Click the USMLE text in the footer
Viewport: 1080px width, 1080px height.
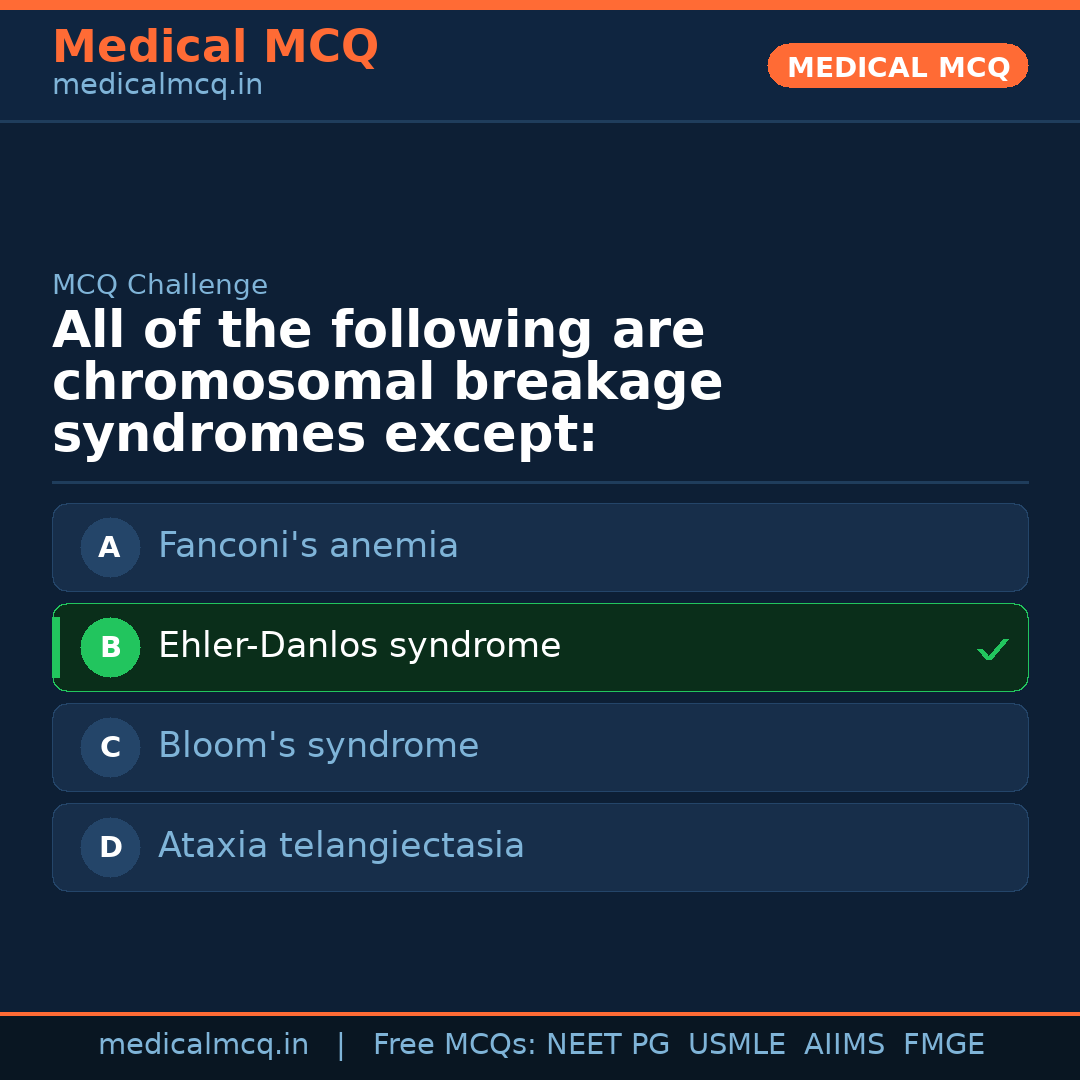coord(736,1045)
